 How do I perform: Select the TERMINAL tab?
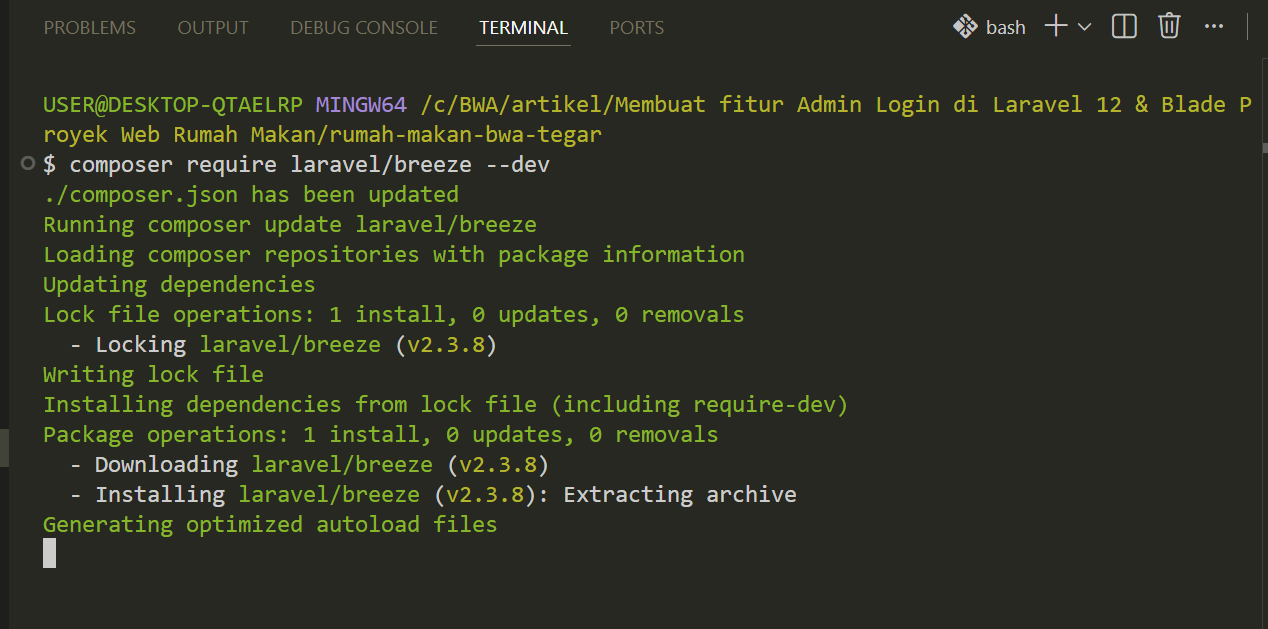click(523, 28)
